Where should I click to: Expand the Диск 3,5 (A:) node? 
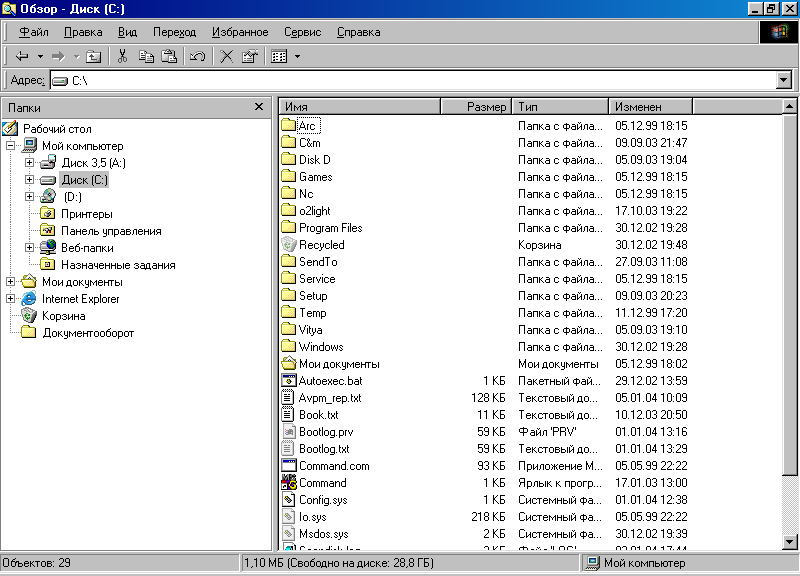tap(30, 163)
